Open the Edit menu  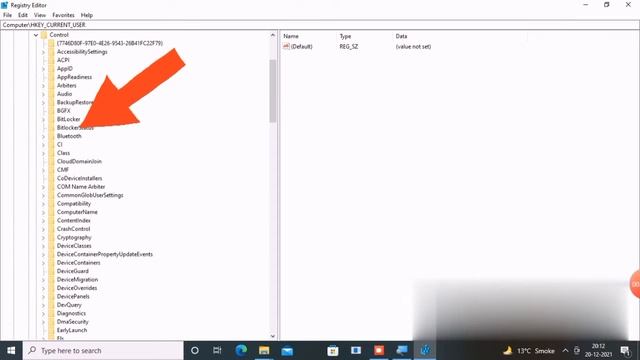point(23,15)
